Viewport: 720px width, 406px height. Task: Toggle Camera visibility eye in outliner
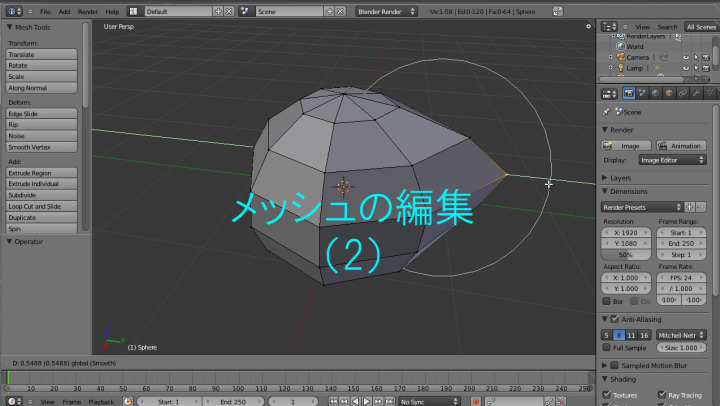[686, 57]
